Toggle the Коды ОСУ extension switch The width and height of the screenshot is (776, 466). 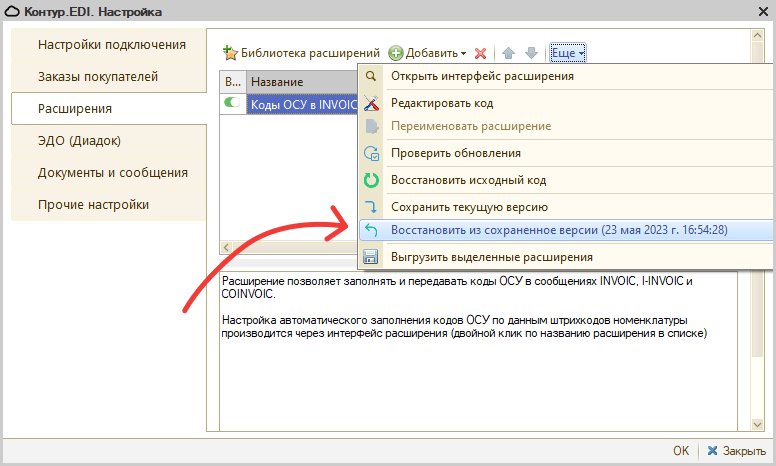click(x=232, y=102)
